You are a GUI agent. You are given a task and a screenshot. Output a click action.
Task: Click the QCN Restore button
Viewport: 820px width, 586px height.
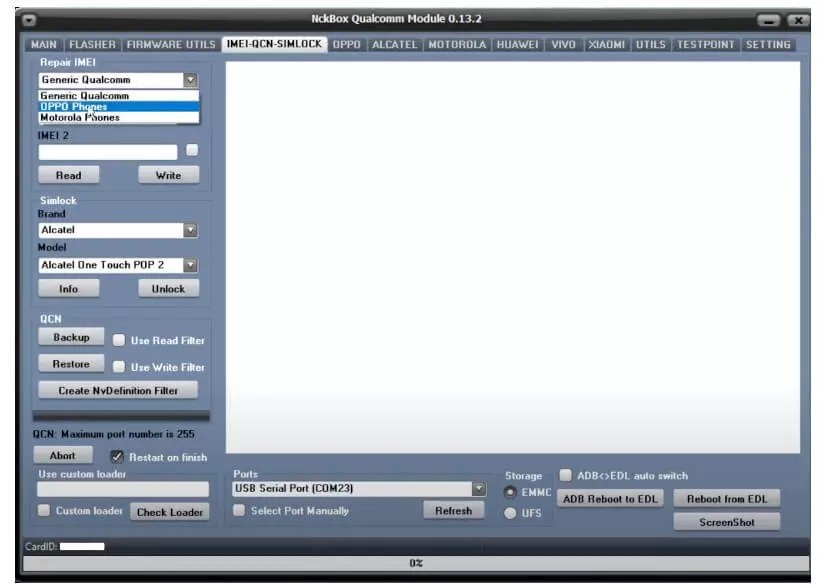[71, 364]
